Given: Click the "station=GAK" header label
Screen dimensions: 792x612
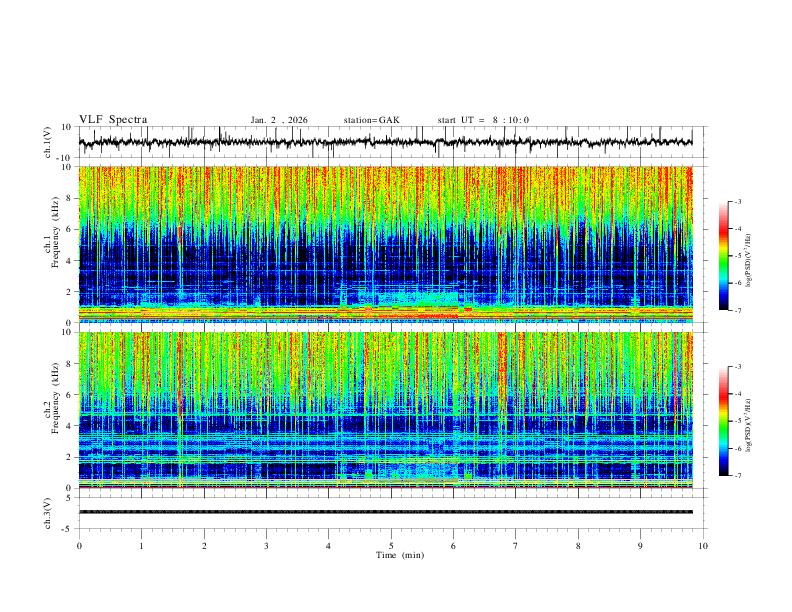Looking at the screenshot, I should pos(371,120).
